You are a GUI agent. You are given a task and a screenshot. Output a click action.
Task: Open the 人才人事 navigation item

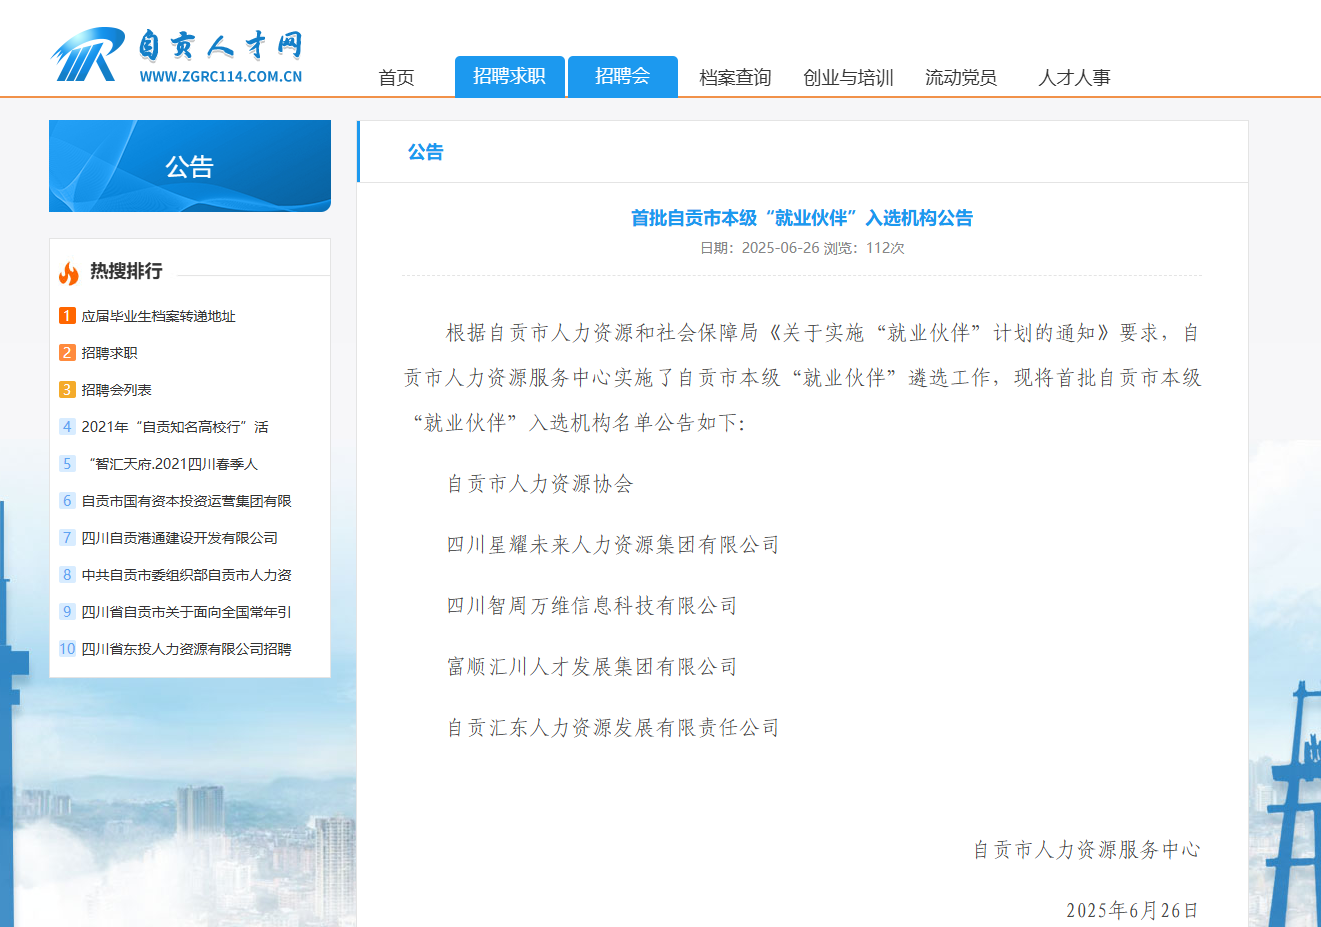pos(1074,77)
